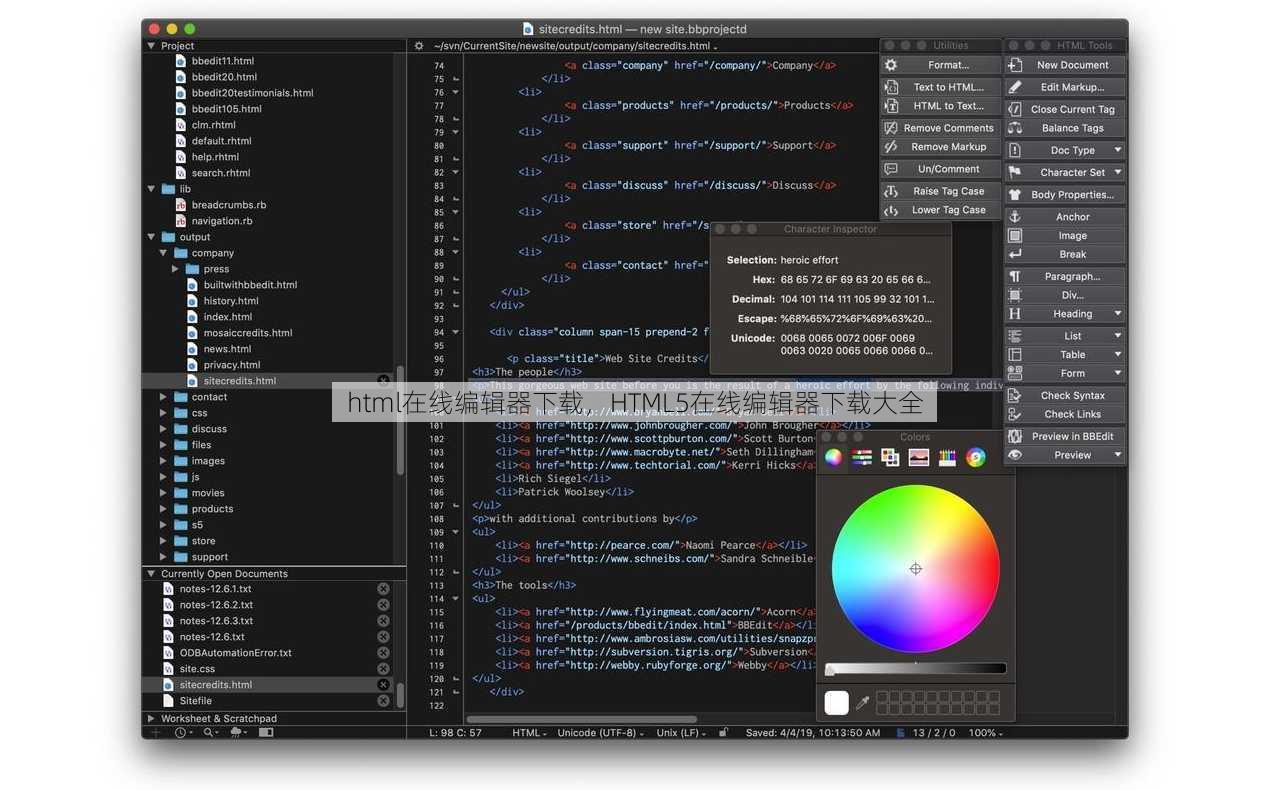Open the Character Set dropdown
Screen dimensions: 1270x790
1065,173
